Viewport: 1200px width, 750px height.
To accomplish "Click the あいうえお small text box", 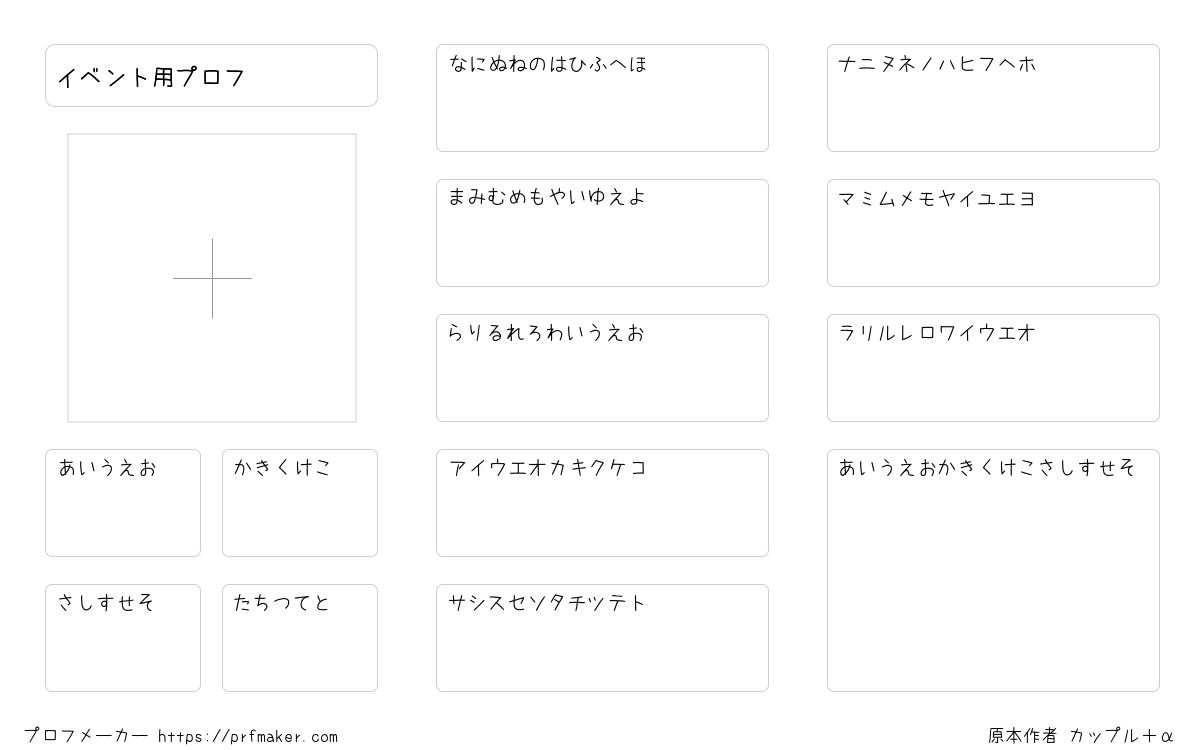I will [123, 503].
